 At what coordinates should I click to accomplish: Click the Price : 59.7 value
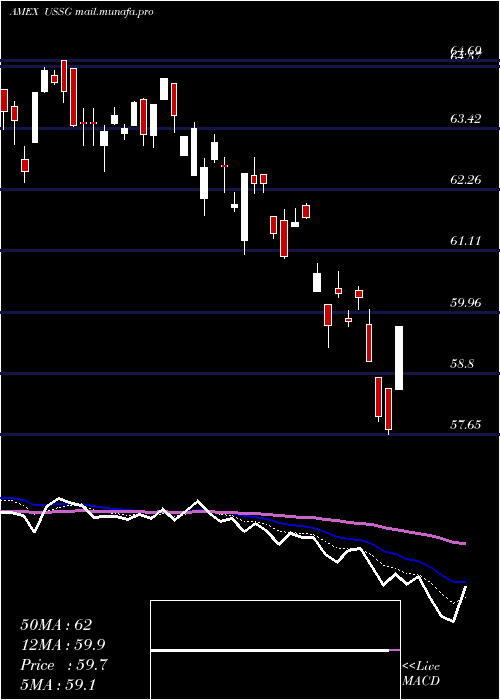[64, 665]
